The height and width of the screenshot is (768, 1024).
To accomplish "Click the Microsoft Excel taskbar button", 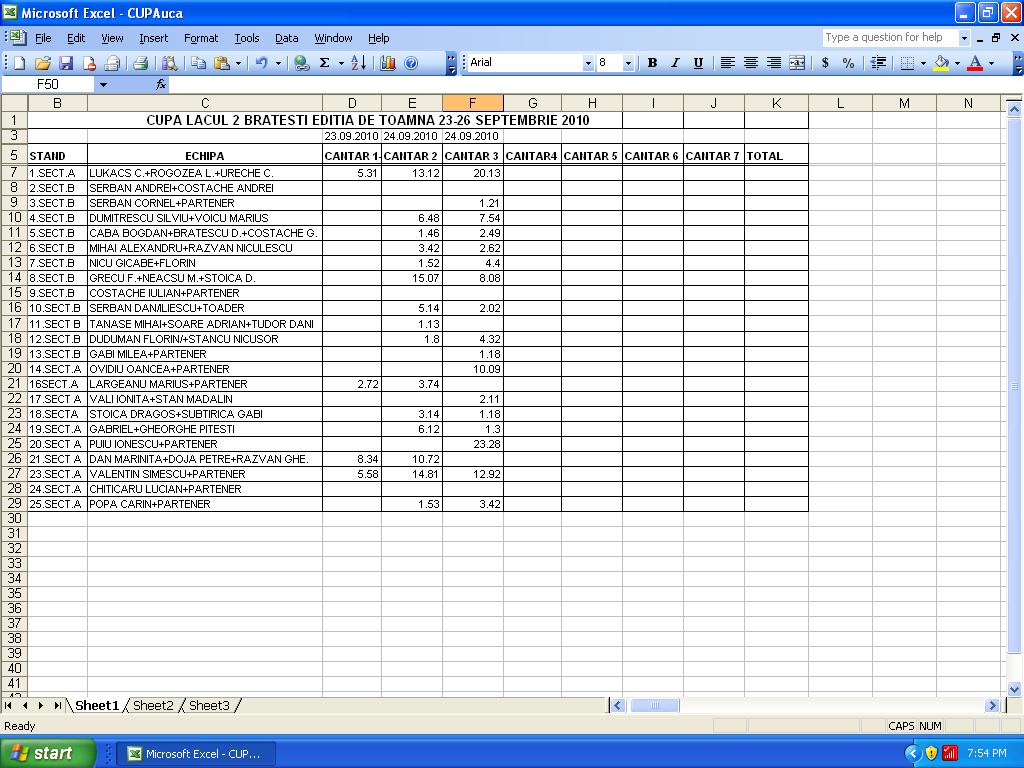I will 194,753.
